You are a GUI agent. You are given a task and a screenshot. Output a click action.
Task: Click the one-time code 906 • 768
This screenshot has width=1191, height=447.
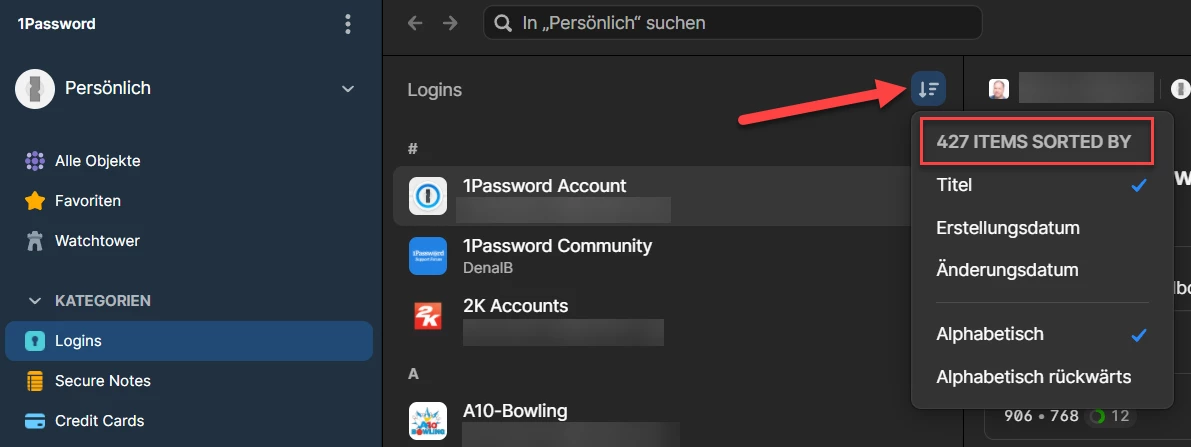point(1041,416)
